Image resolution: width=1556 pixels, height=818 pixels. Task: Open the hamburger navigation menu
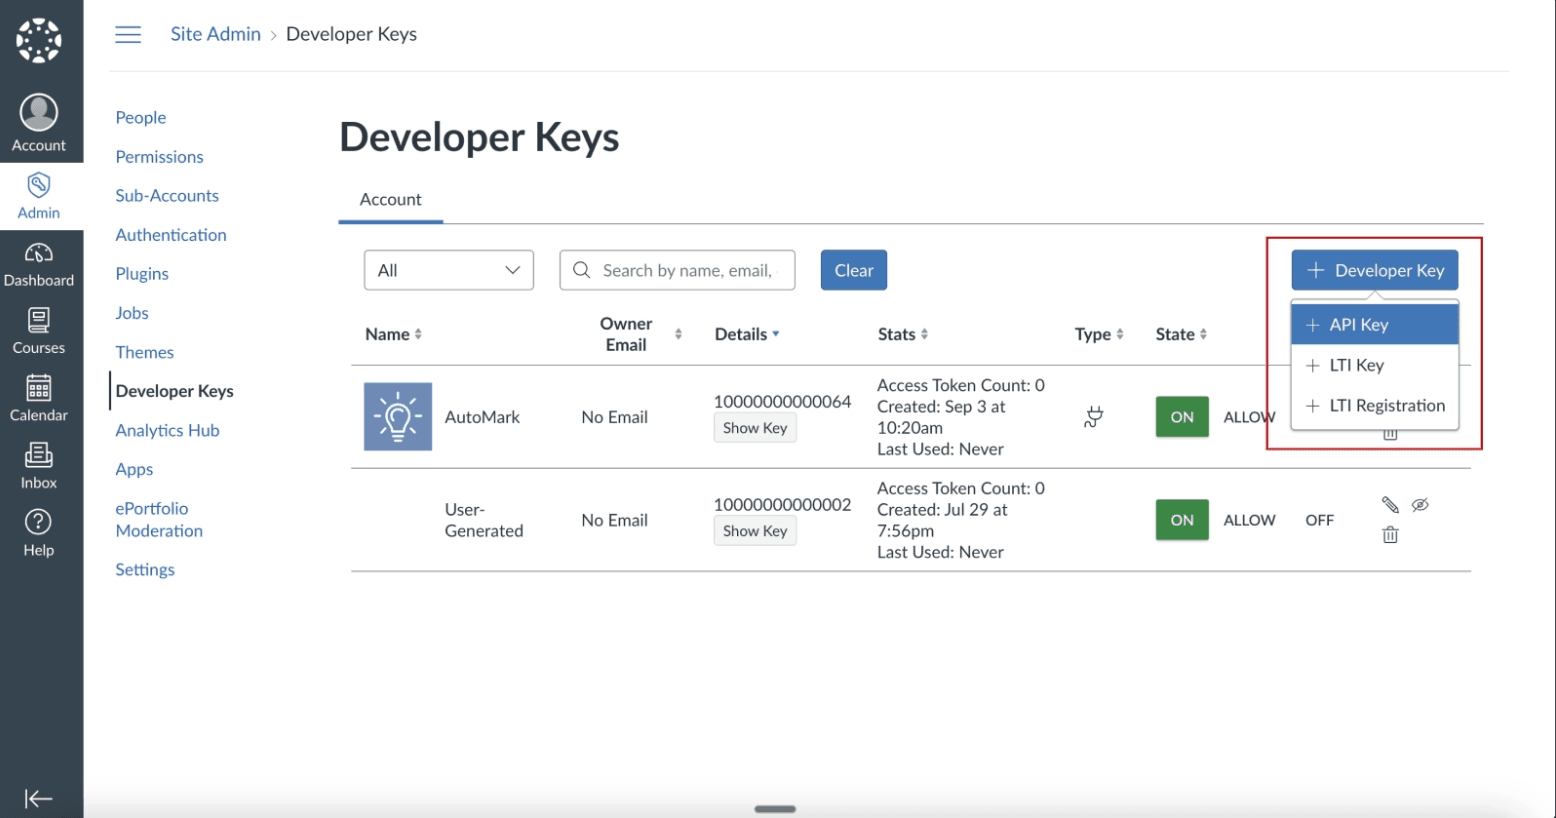pyautogui.click(x=128, y=33)
